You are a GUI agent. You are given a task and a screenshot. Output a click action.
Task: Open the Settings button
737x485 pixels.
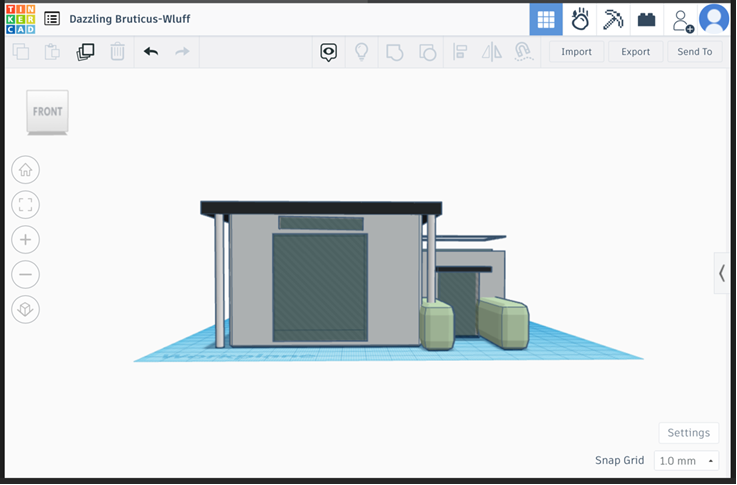click(x=689, y=433)
